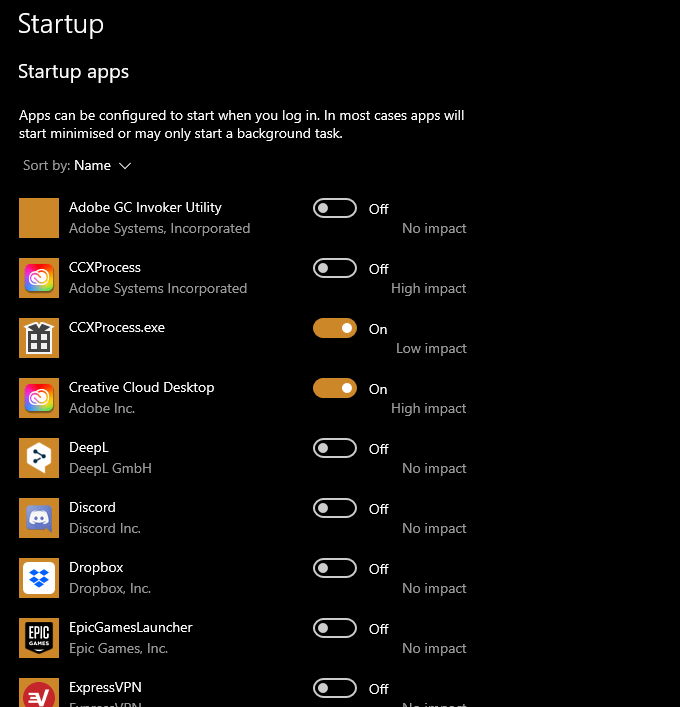This screenshot has height=707, width=680.
Task: Click the chevron next to Sort by Name
Action: [125, 166]
